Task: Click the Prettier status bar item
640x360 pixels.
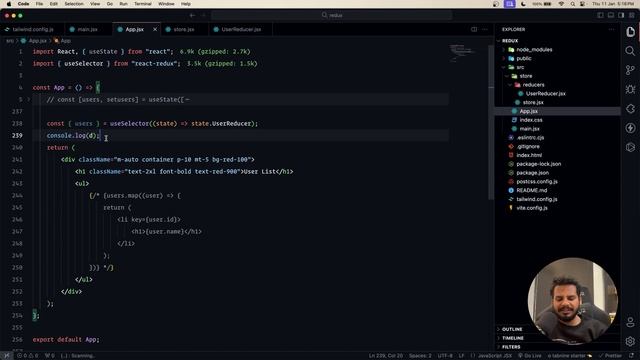Action: [x=610, y=356]
